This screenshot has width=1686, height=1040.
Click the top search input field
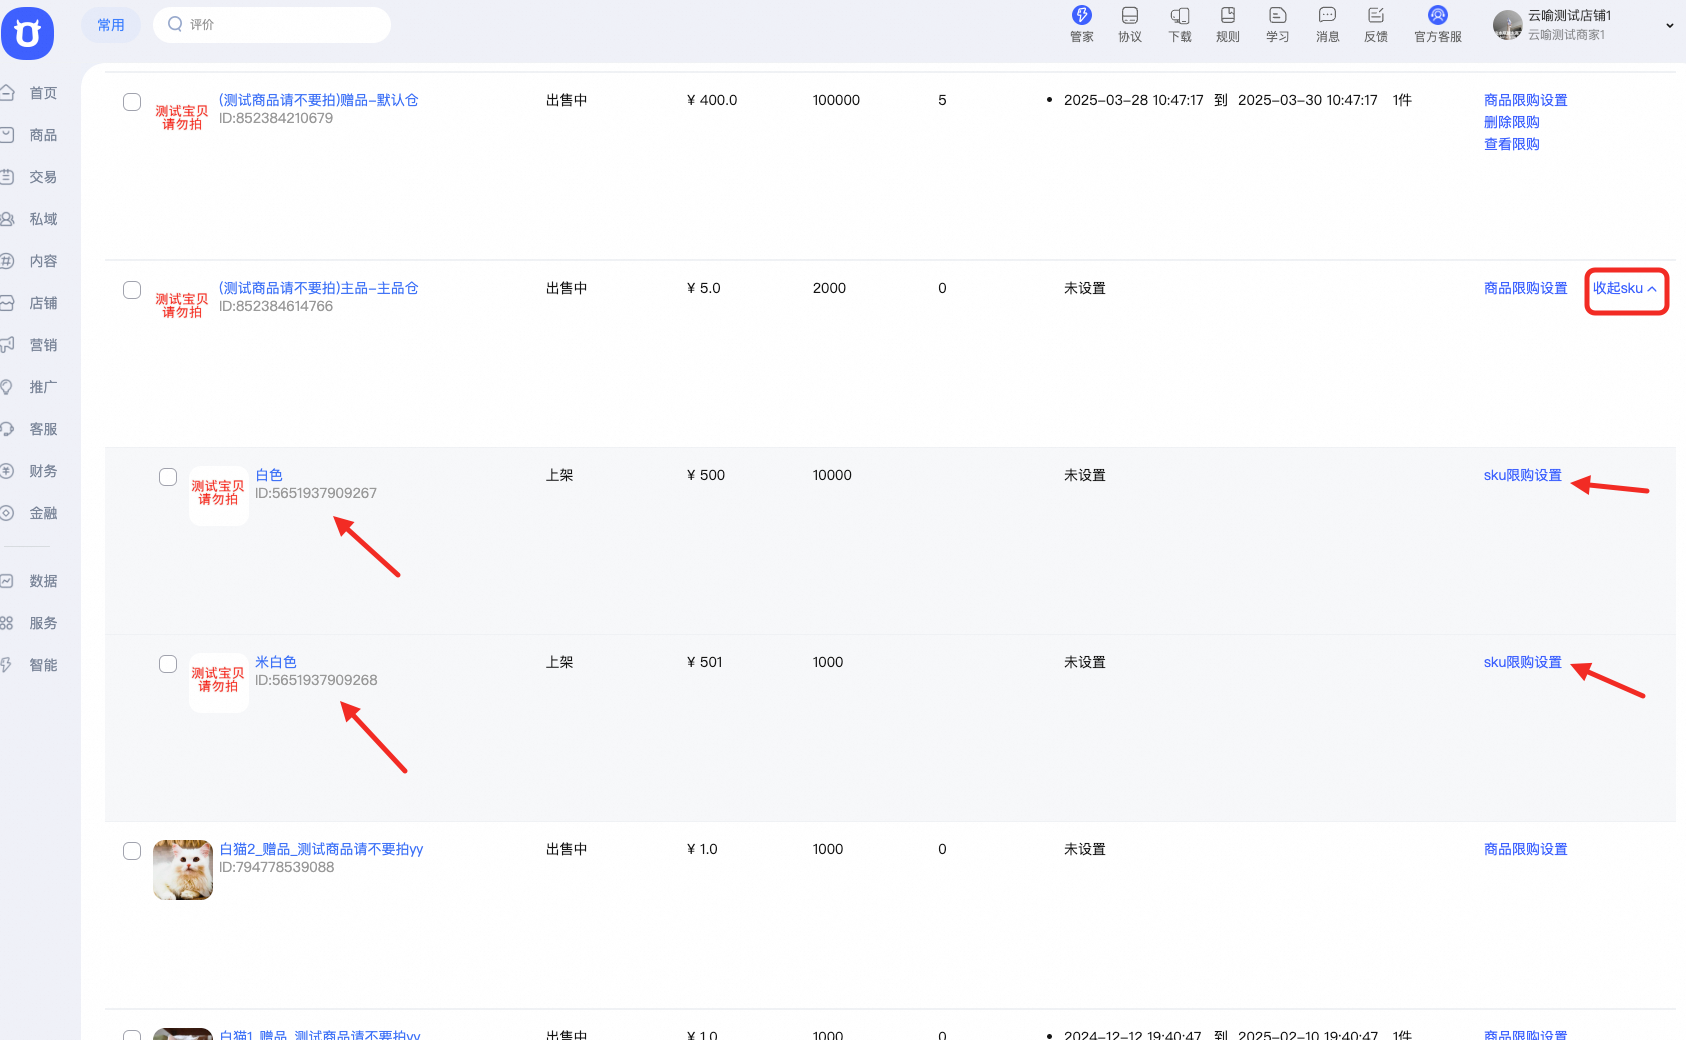272,25
